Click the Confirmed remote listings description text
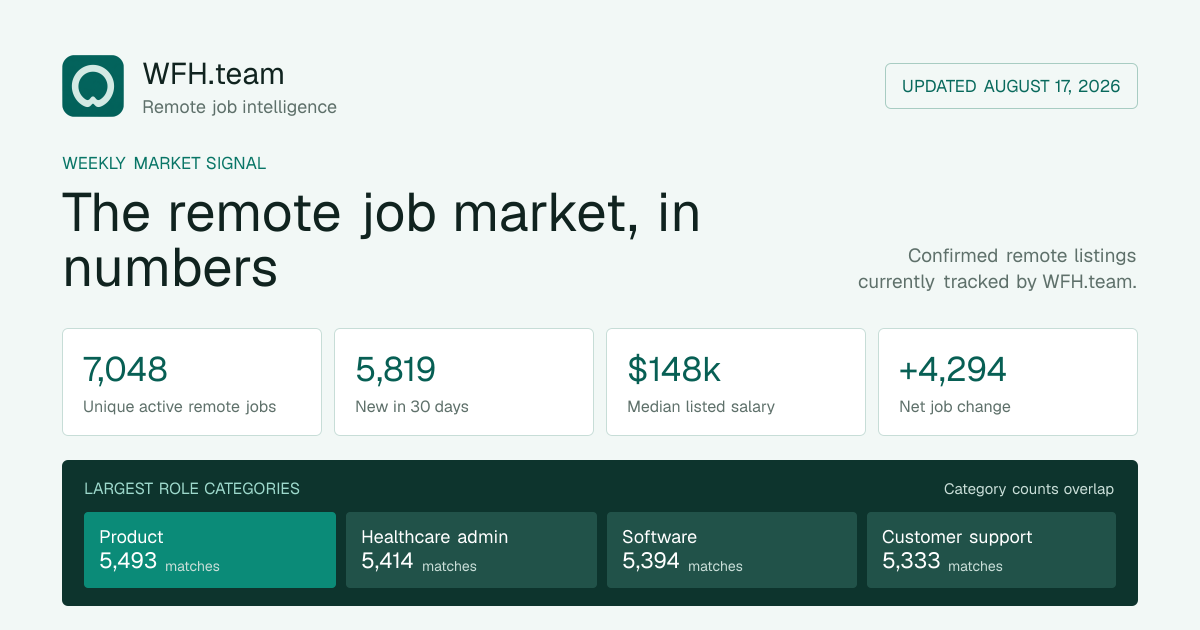 pyautogui.click(x=997, y=269)
